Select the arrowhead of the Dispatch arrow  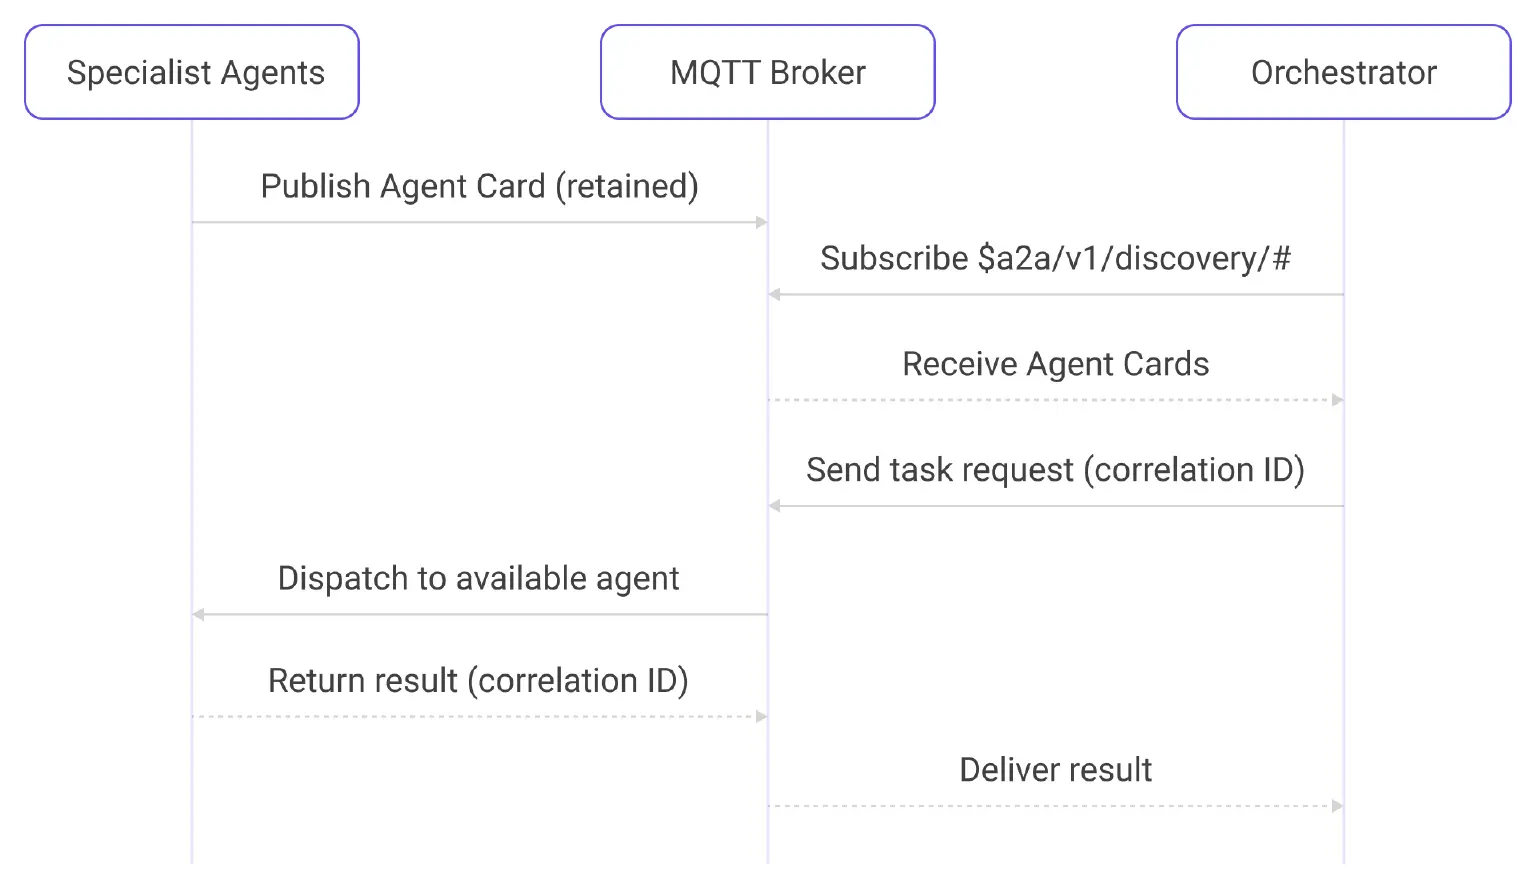tap(199, 614)
